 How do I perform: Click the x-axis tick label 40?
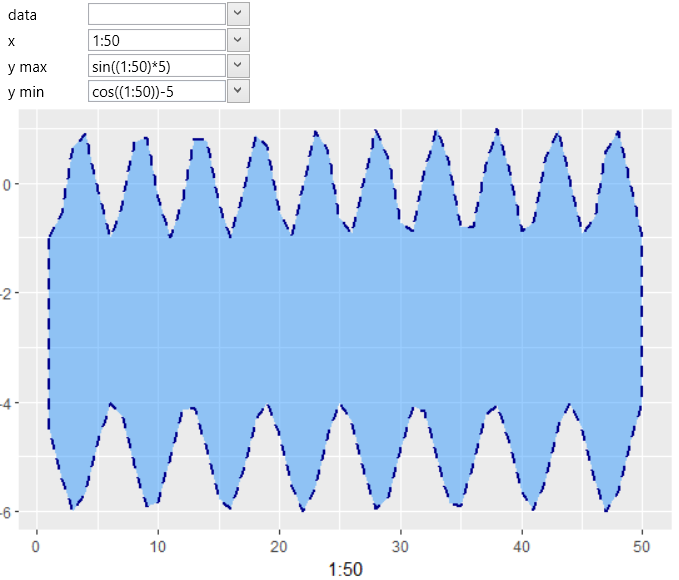click(x=521, y=547)
